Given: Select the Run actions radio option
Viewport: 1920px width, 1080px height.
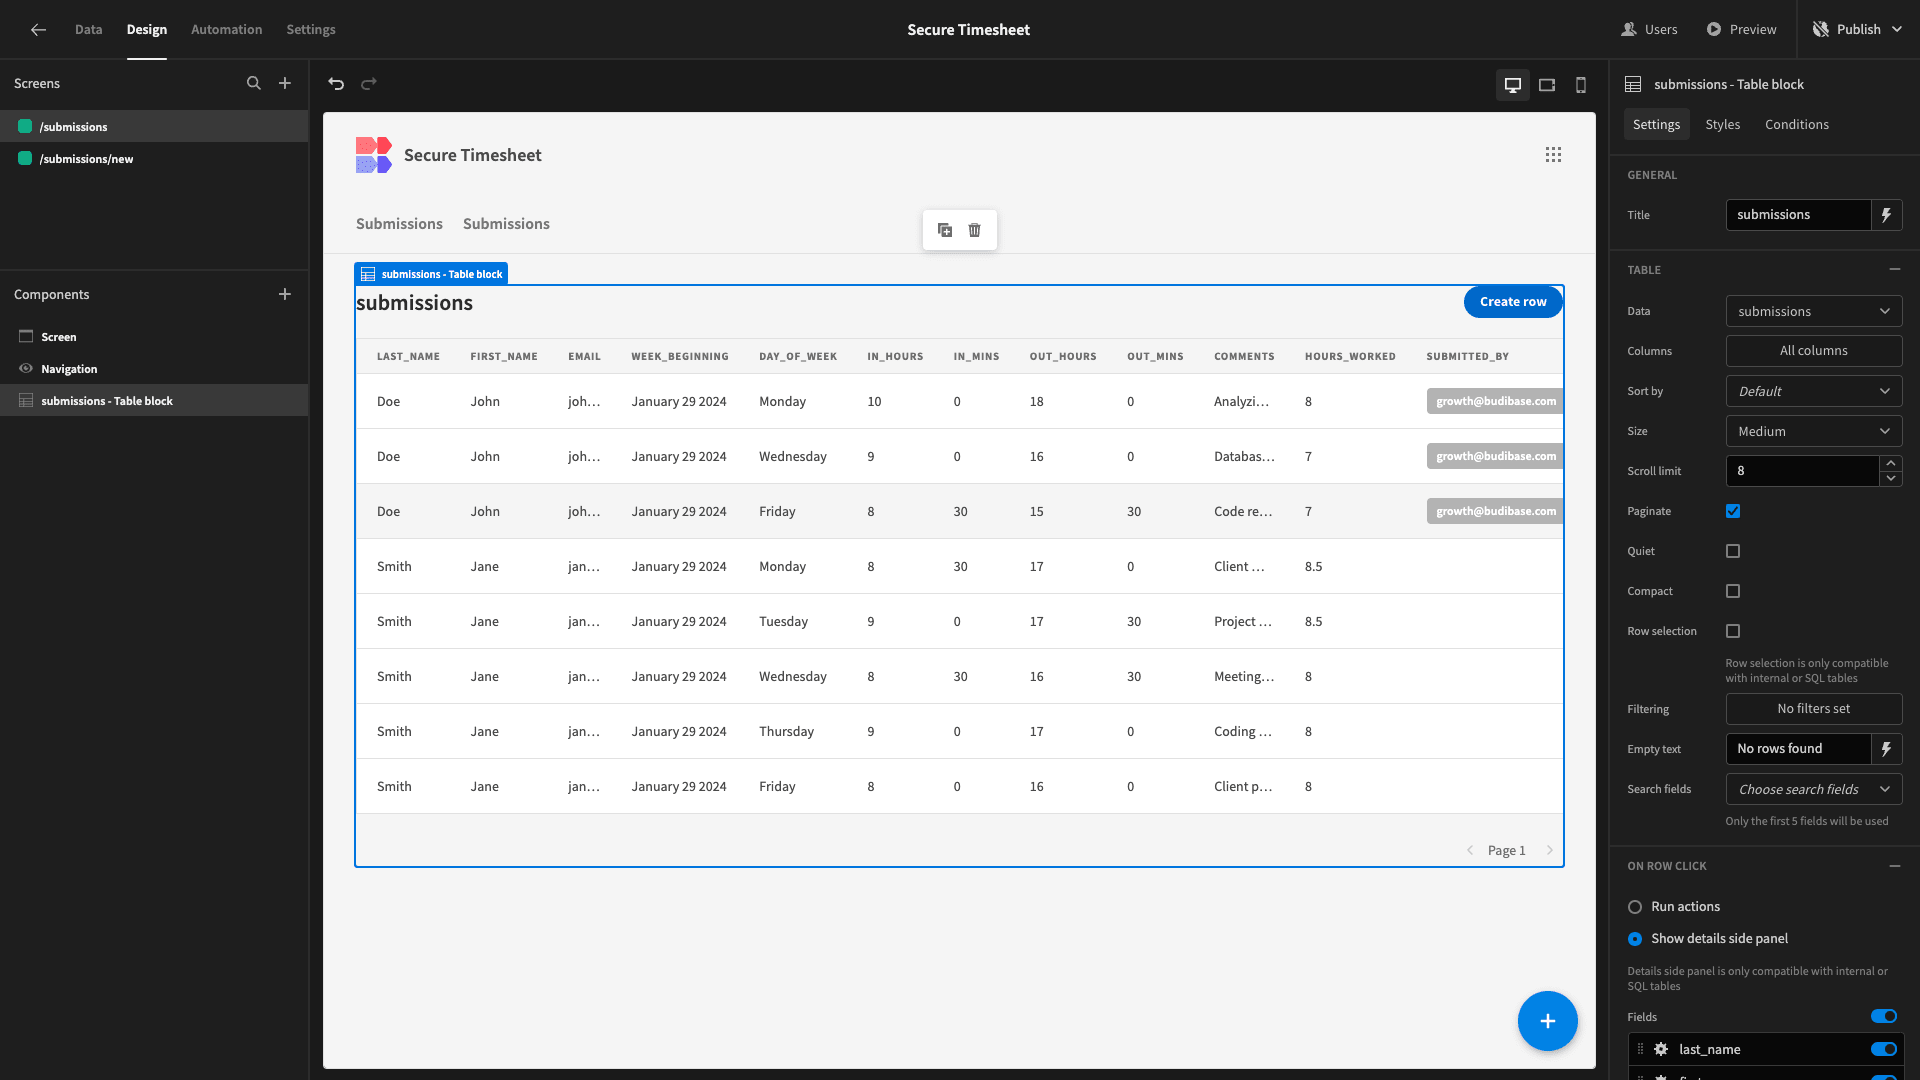Looking at the screenshot, I should point(1635,907).
